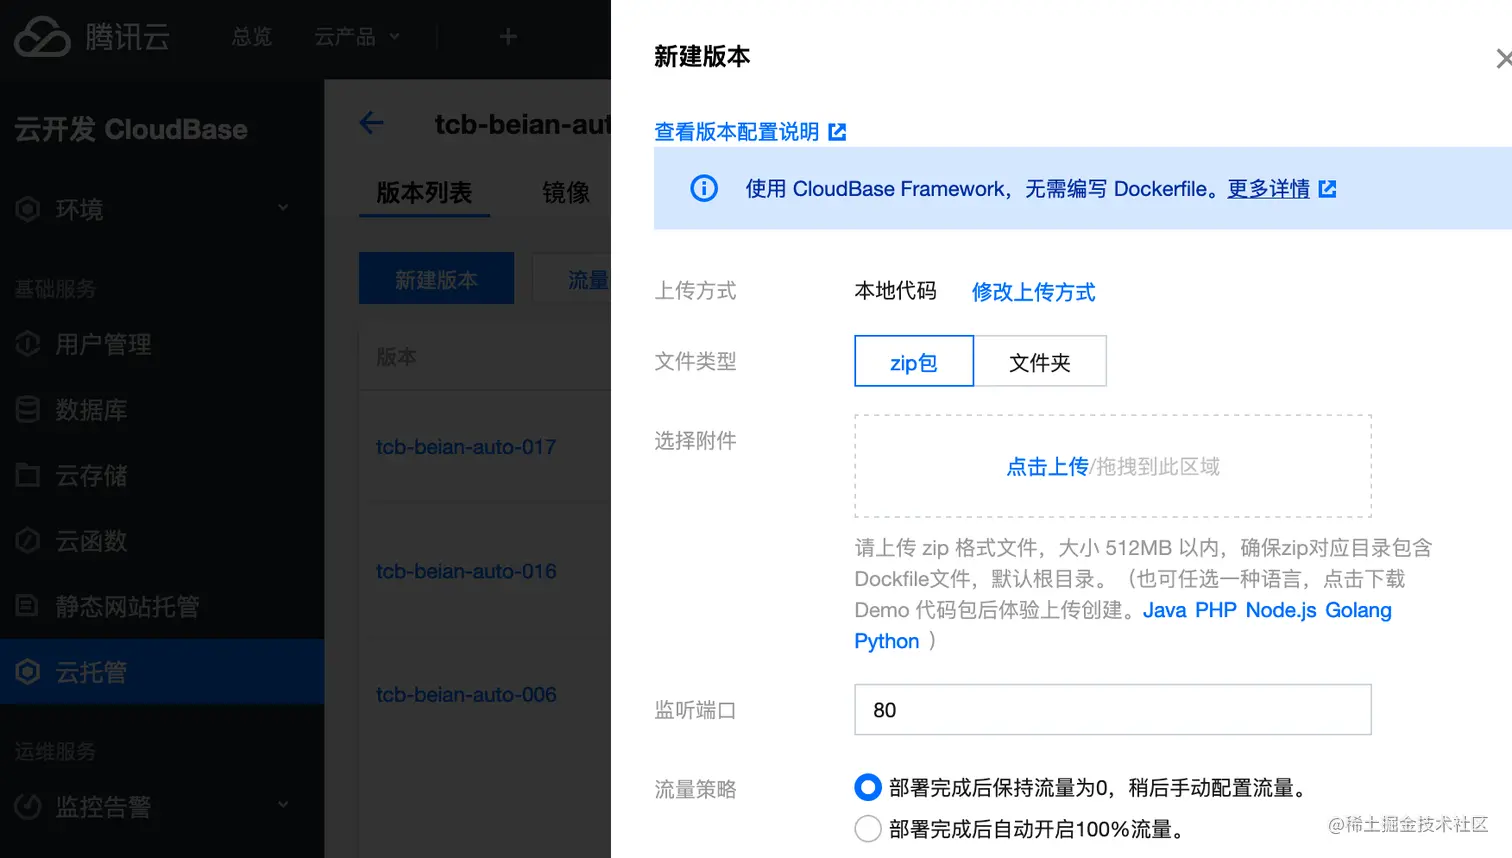1512x858 pixels.
Task: Click the info icon in blue banner
Action: click(x=704, y=188)
